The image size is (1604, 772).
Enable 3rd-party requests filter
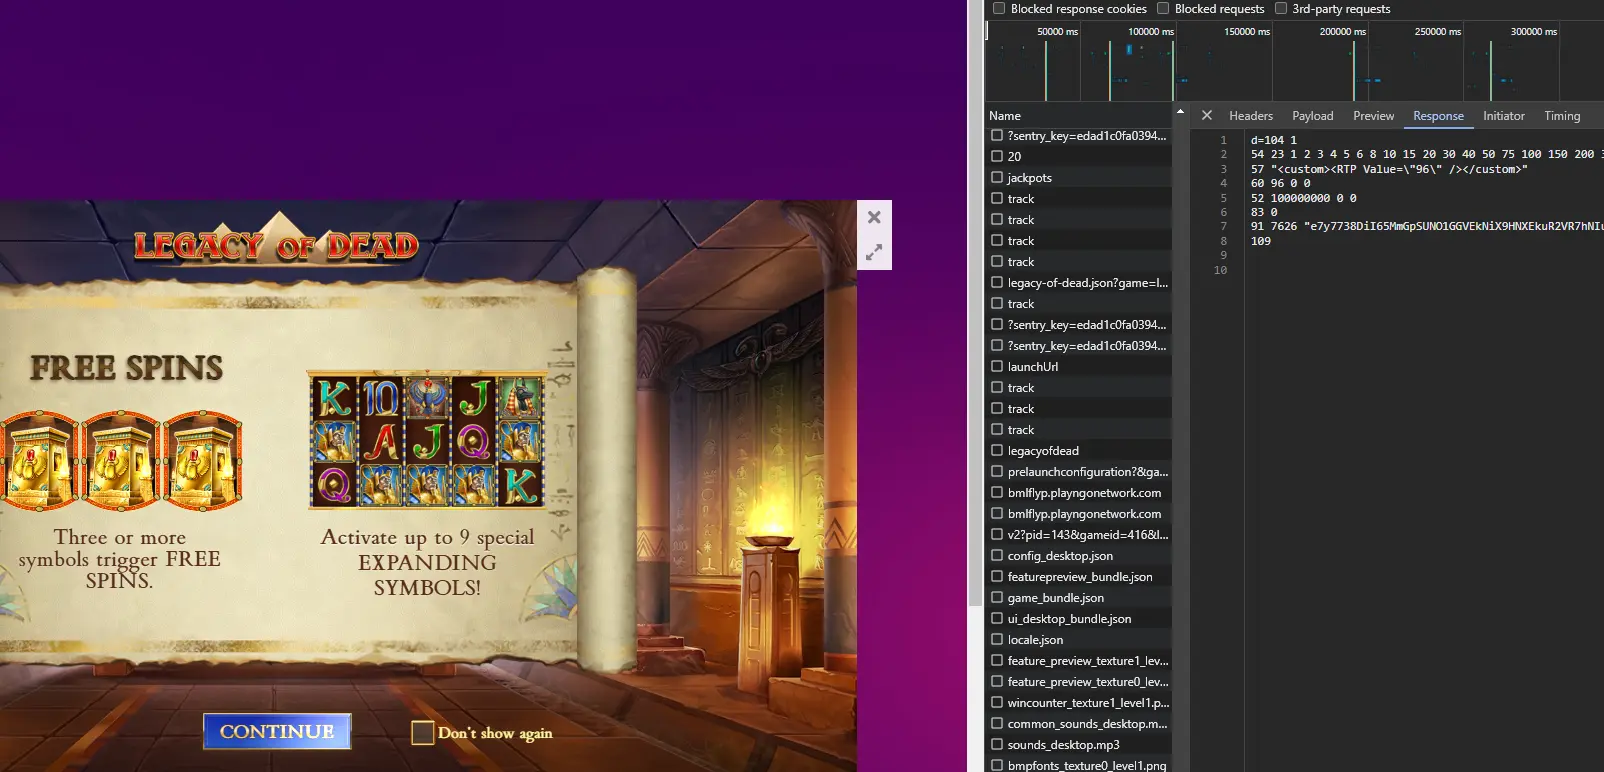(1281, 9)
